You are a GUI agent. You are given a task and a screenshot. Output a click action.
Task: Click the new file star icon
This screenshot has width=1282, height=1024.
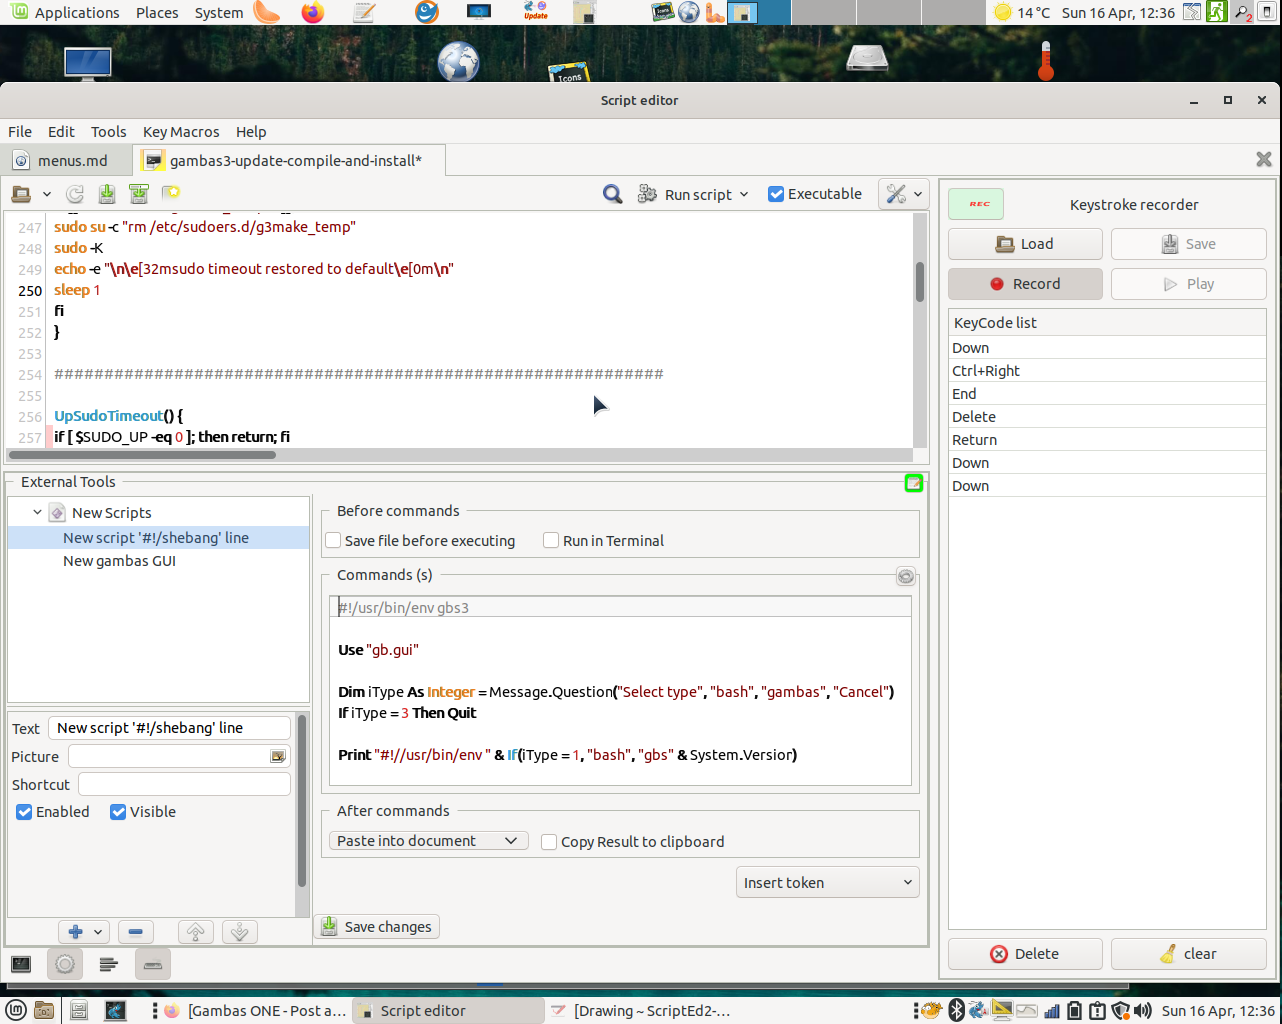(171, 193)
